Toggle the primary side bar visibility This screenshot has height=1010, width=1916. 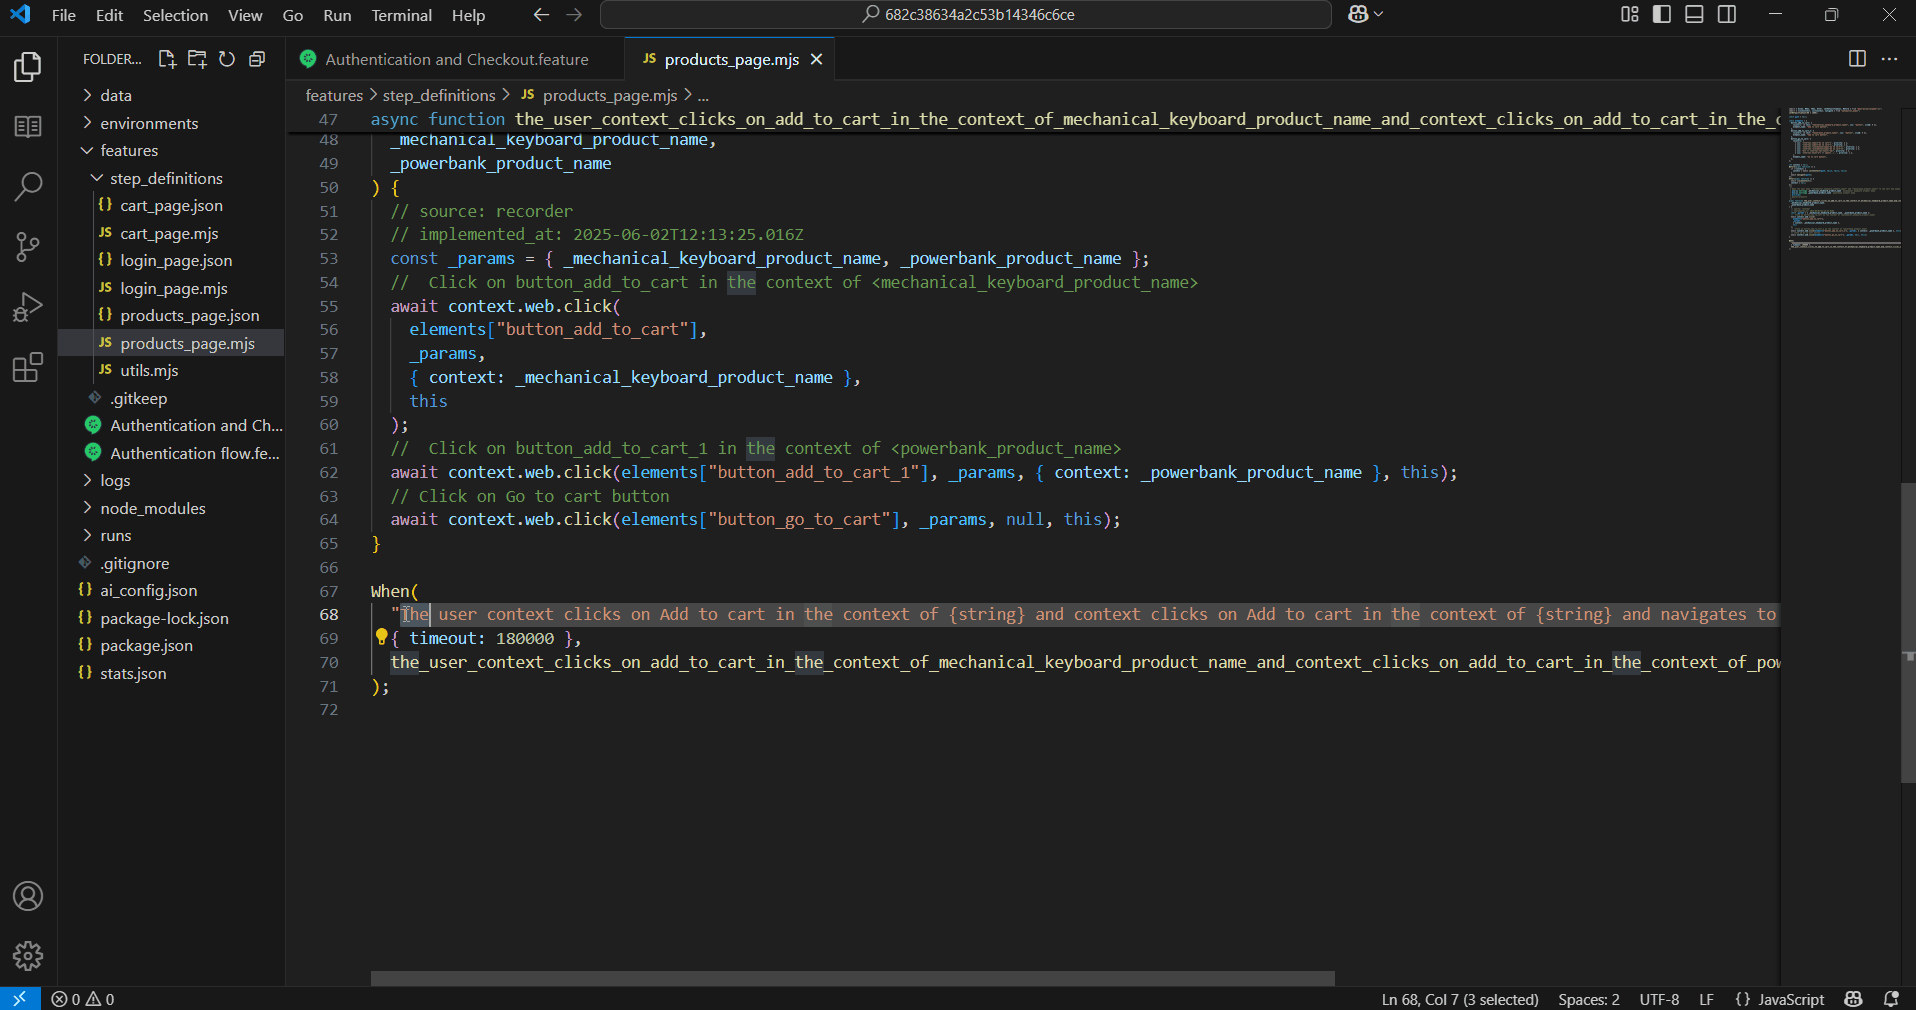(1661, 14)
